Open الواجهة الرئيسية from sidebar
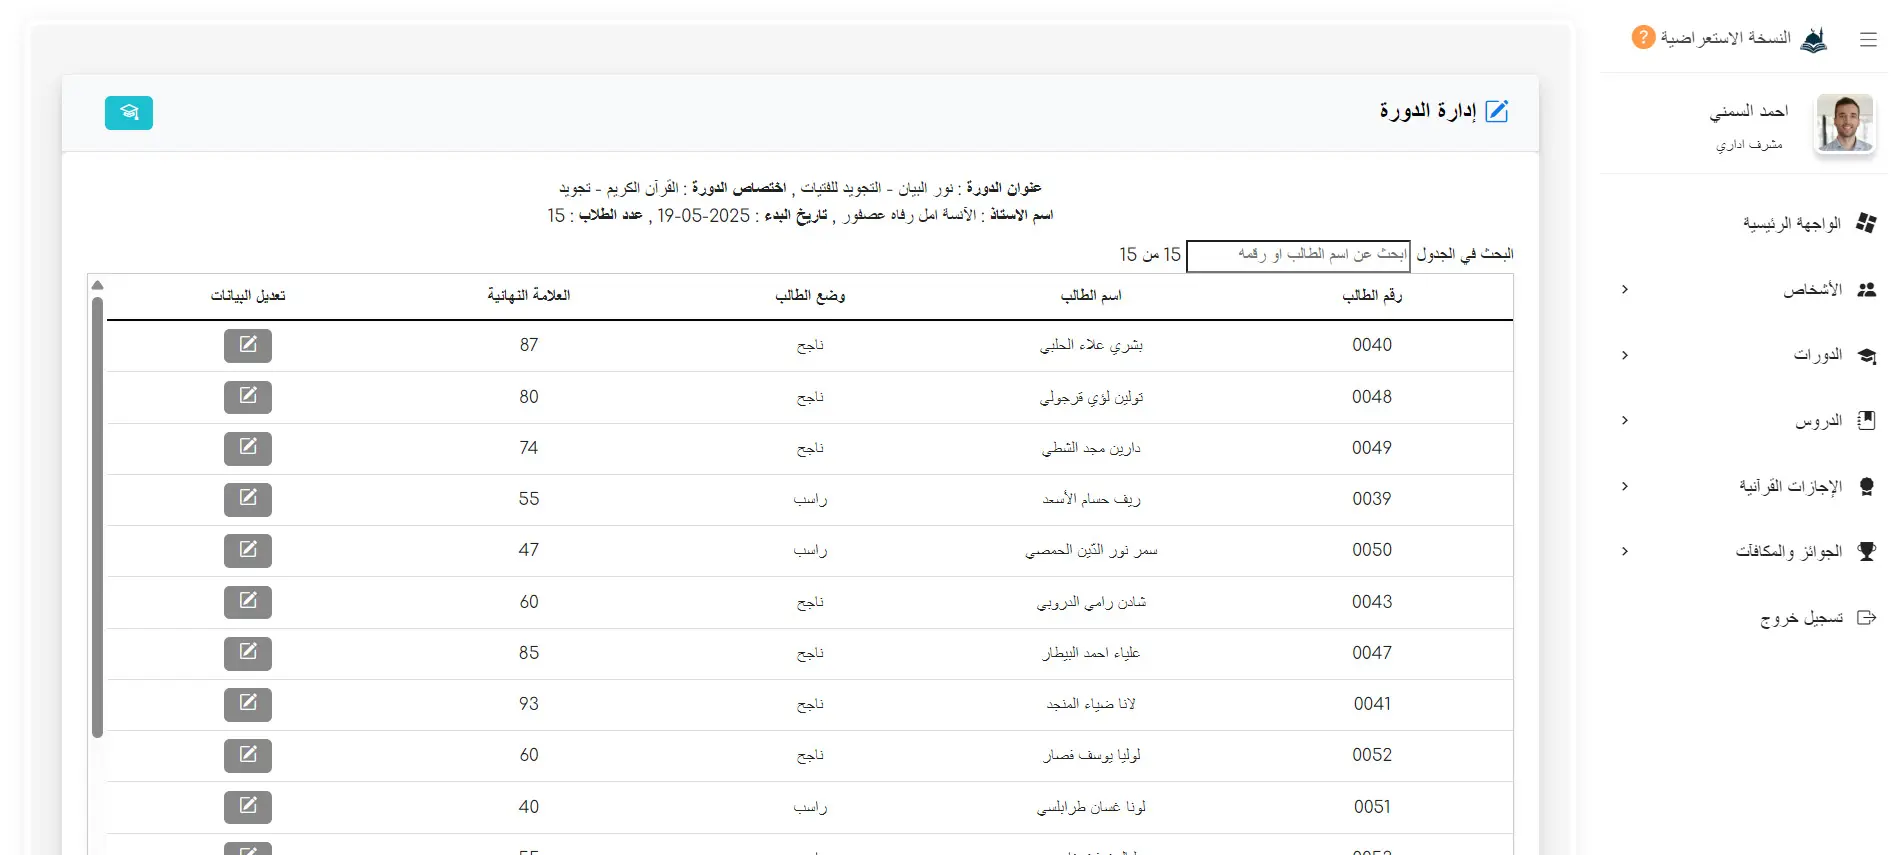The height and width of the screenshot is (855, 1897). coord(1791,224)
